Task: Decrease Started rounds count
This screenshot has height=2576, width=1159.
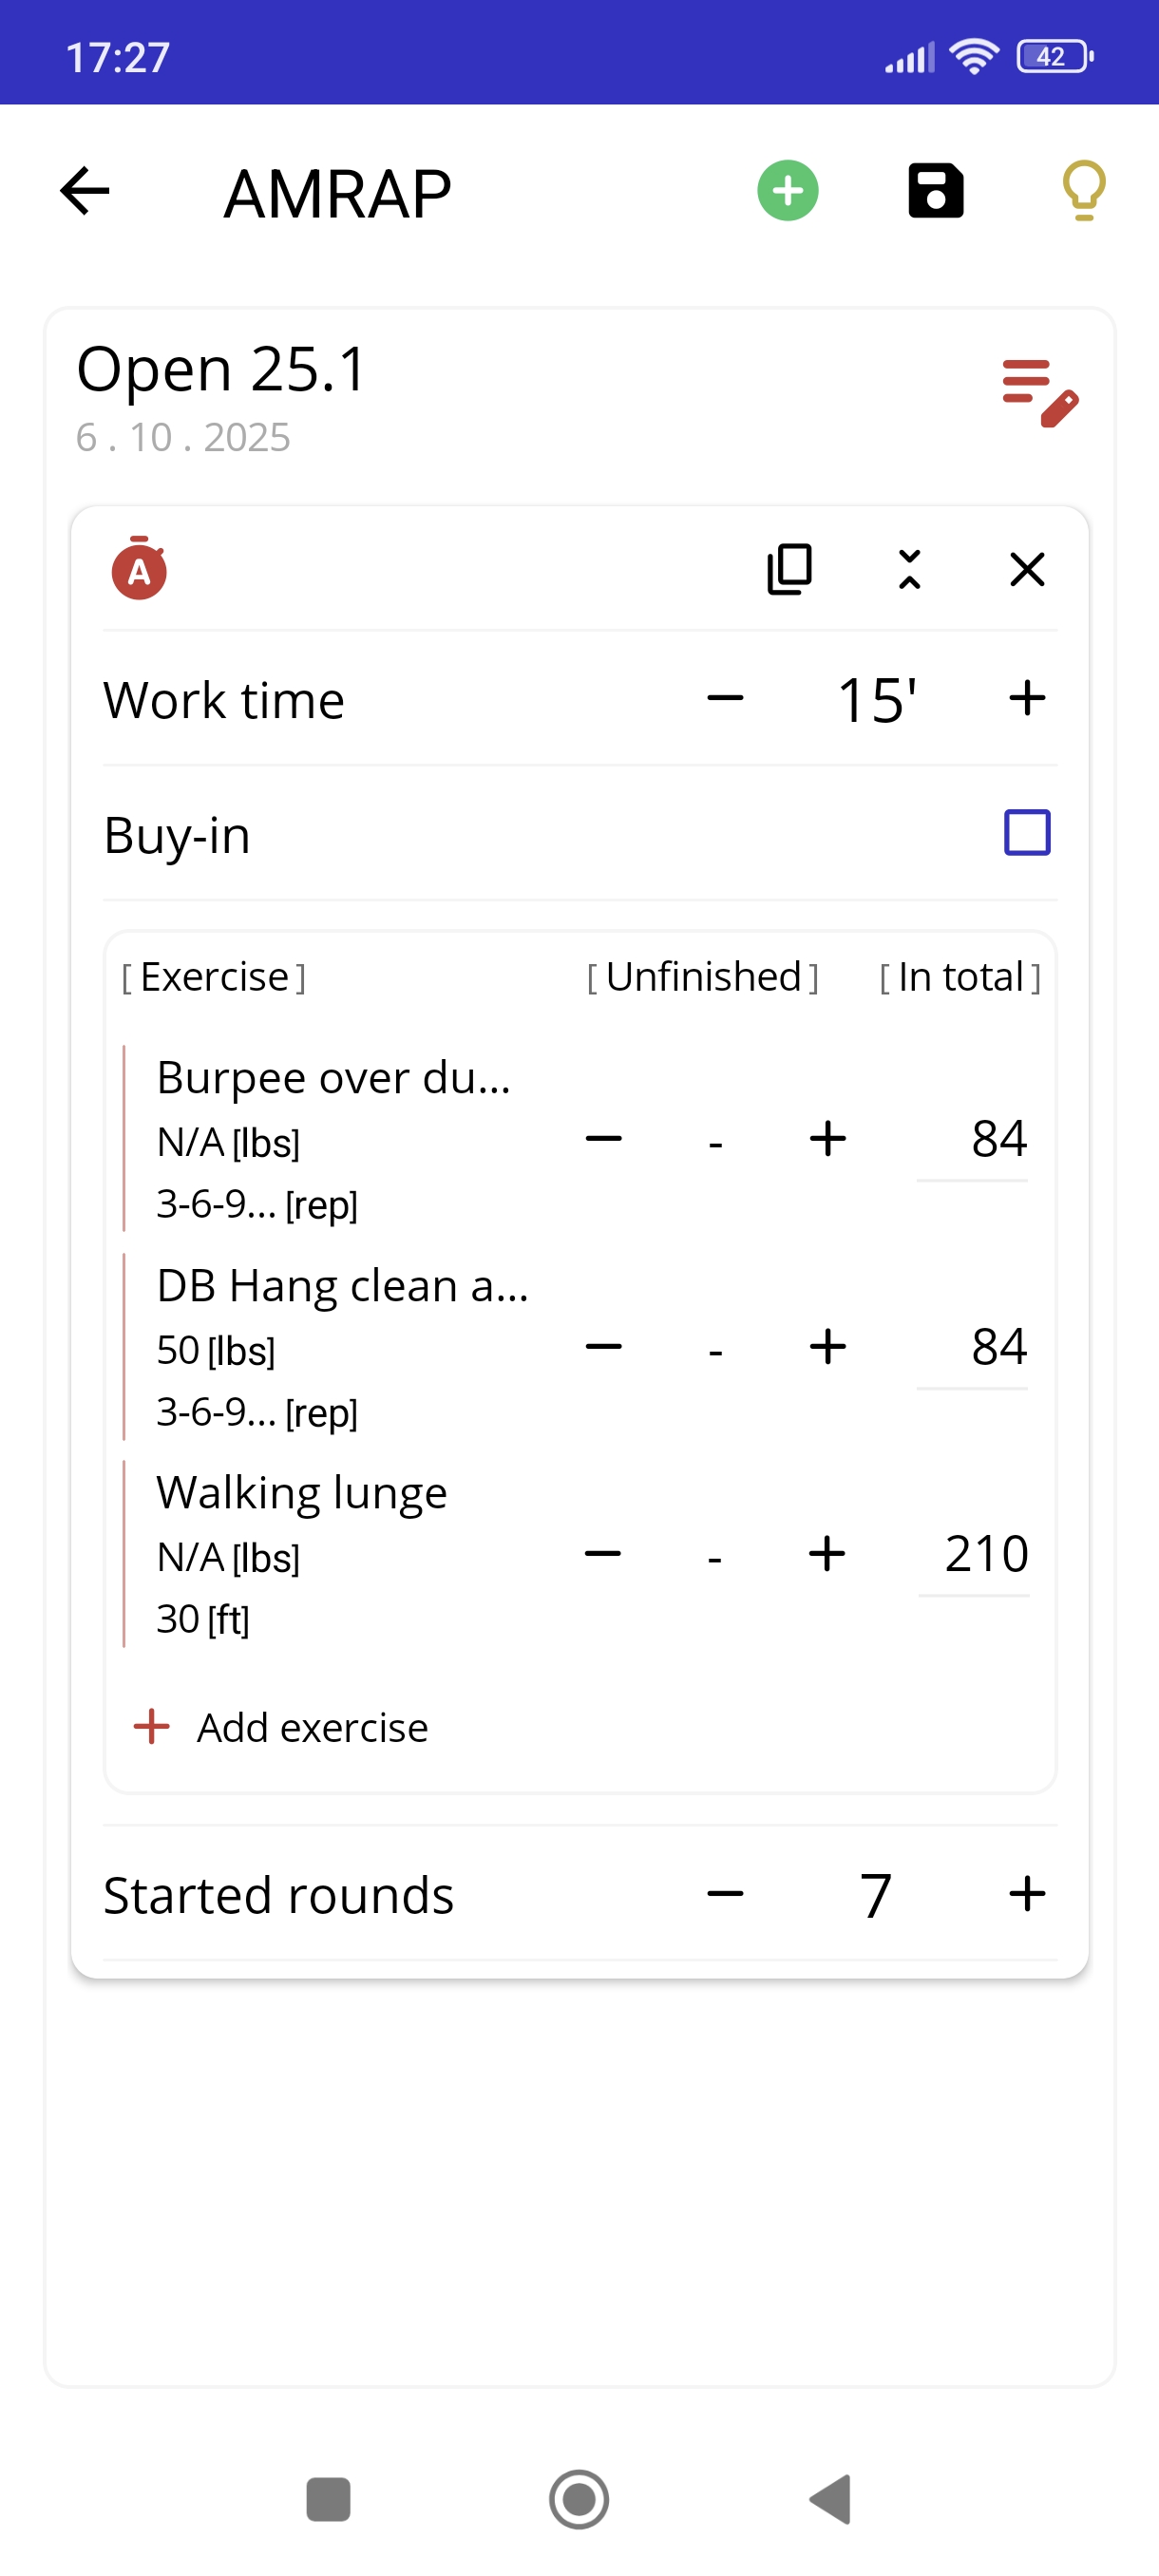Action: click(x=726, y=1892)
